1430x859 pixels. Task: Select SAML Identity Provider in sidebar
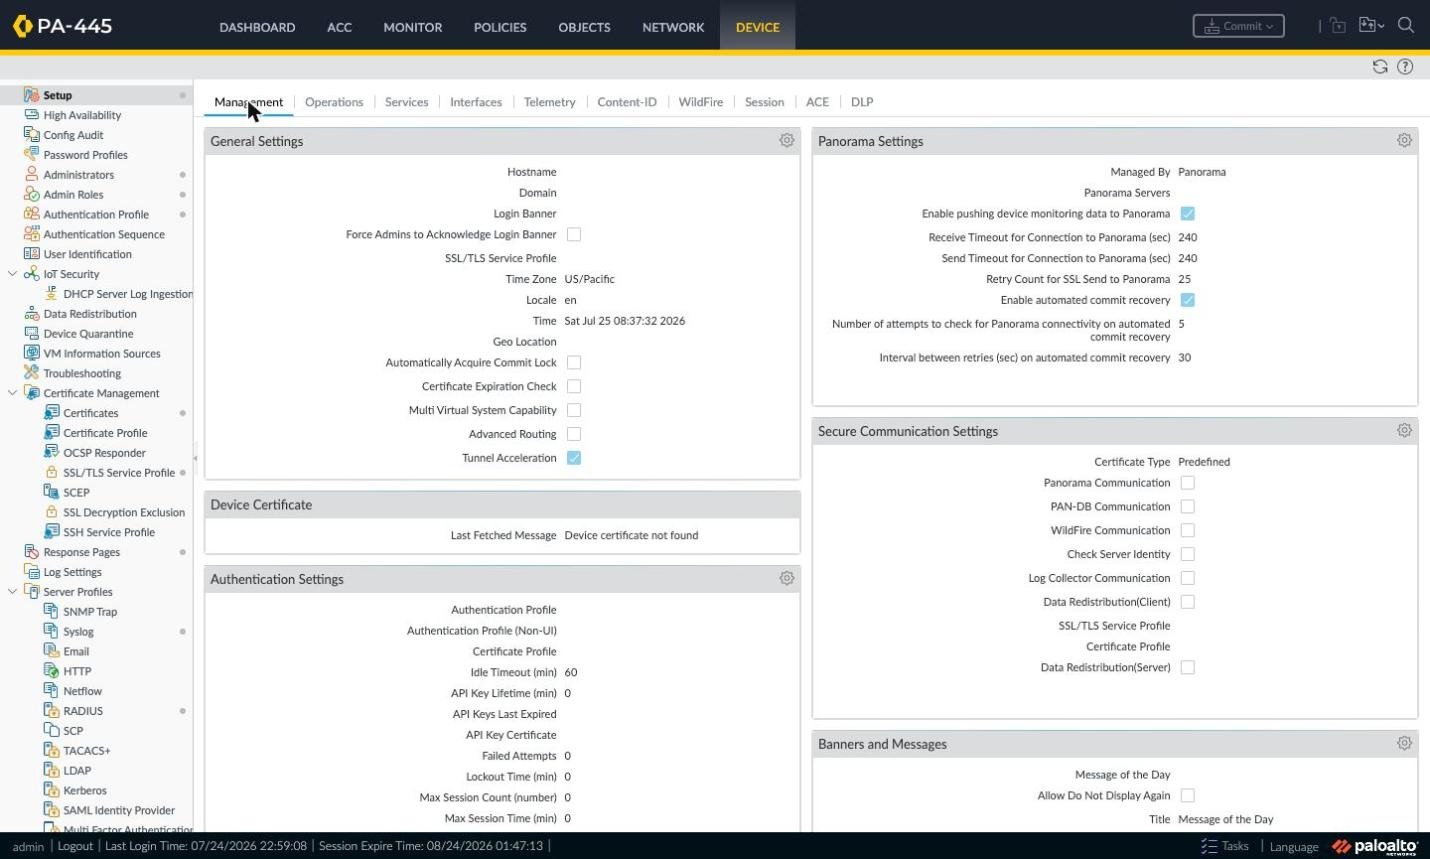click(119, 810)
